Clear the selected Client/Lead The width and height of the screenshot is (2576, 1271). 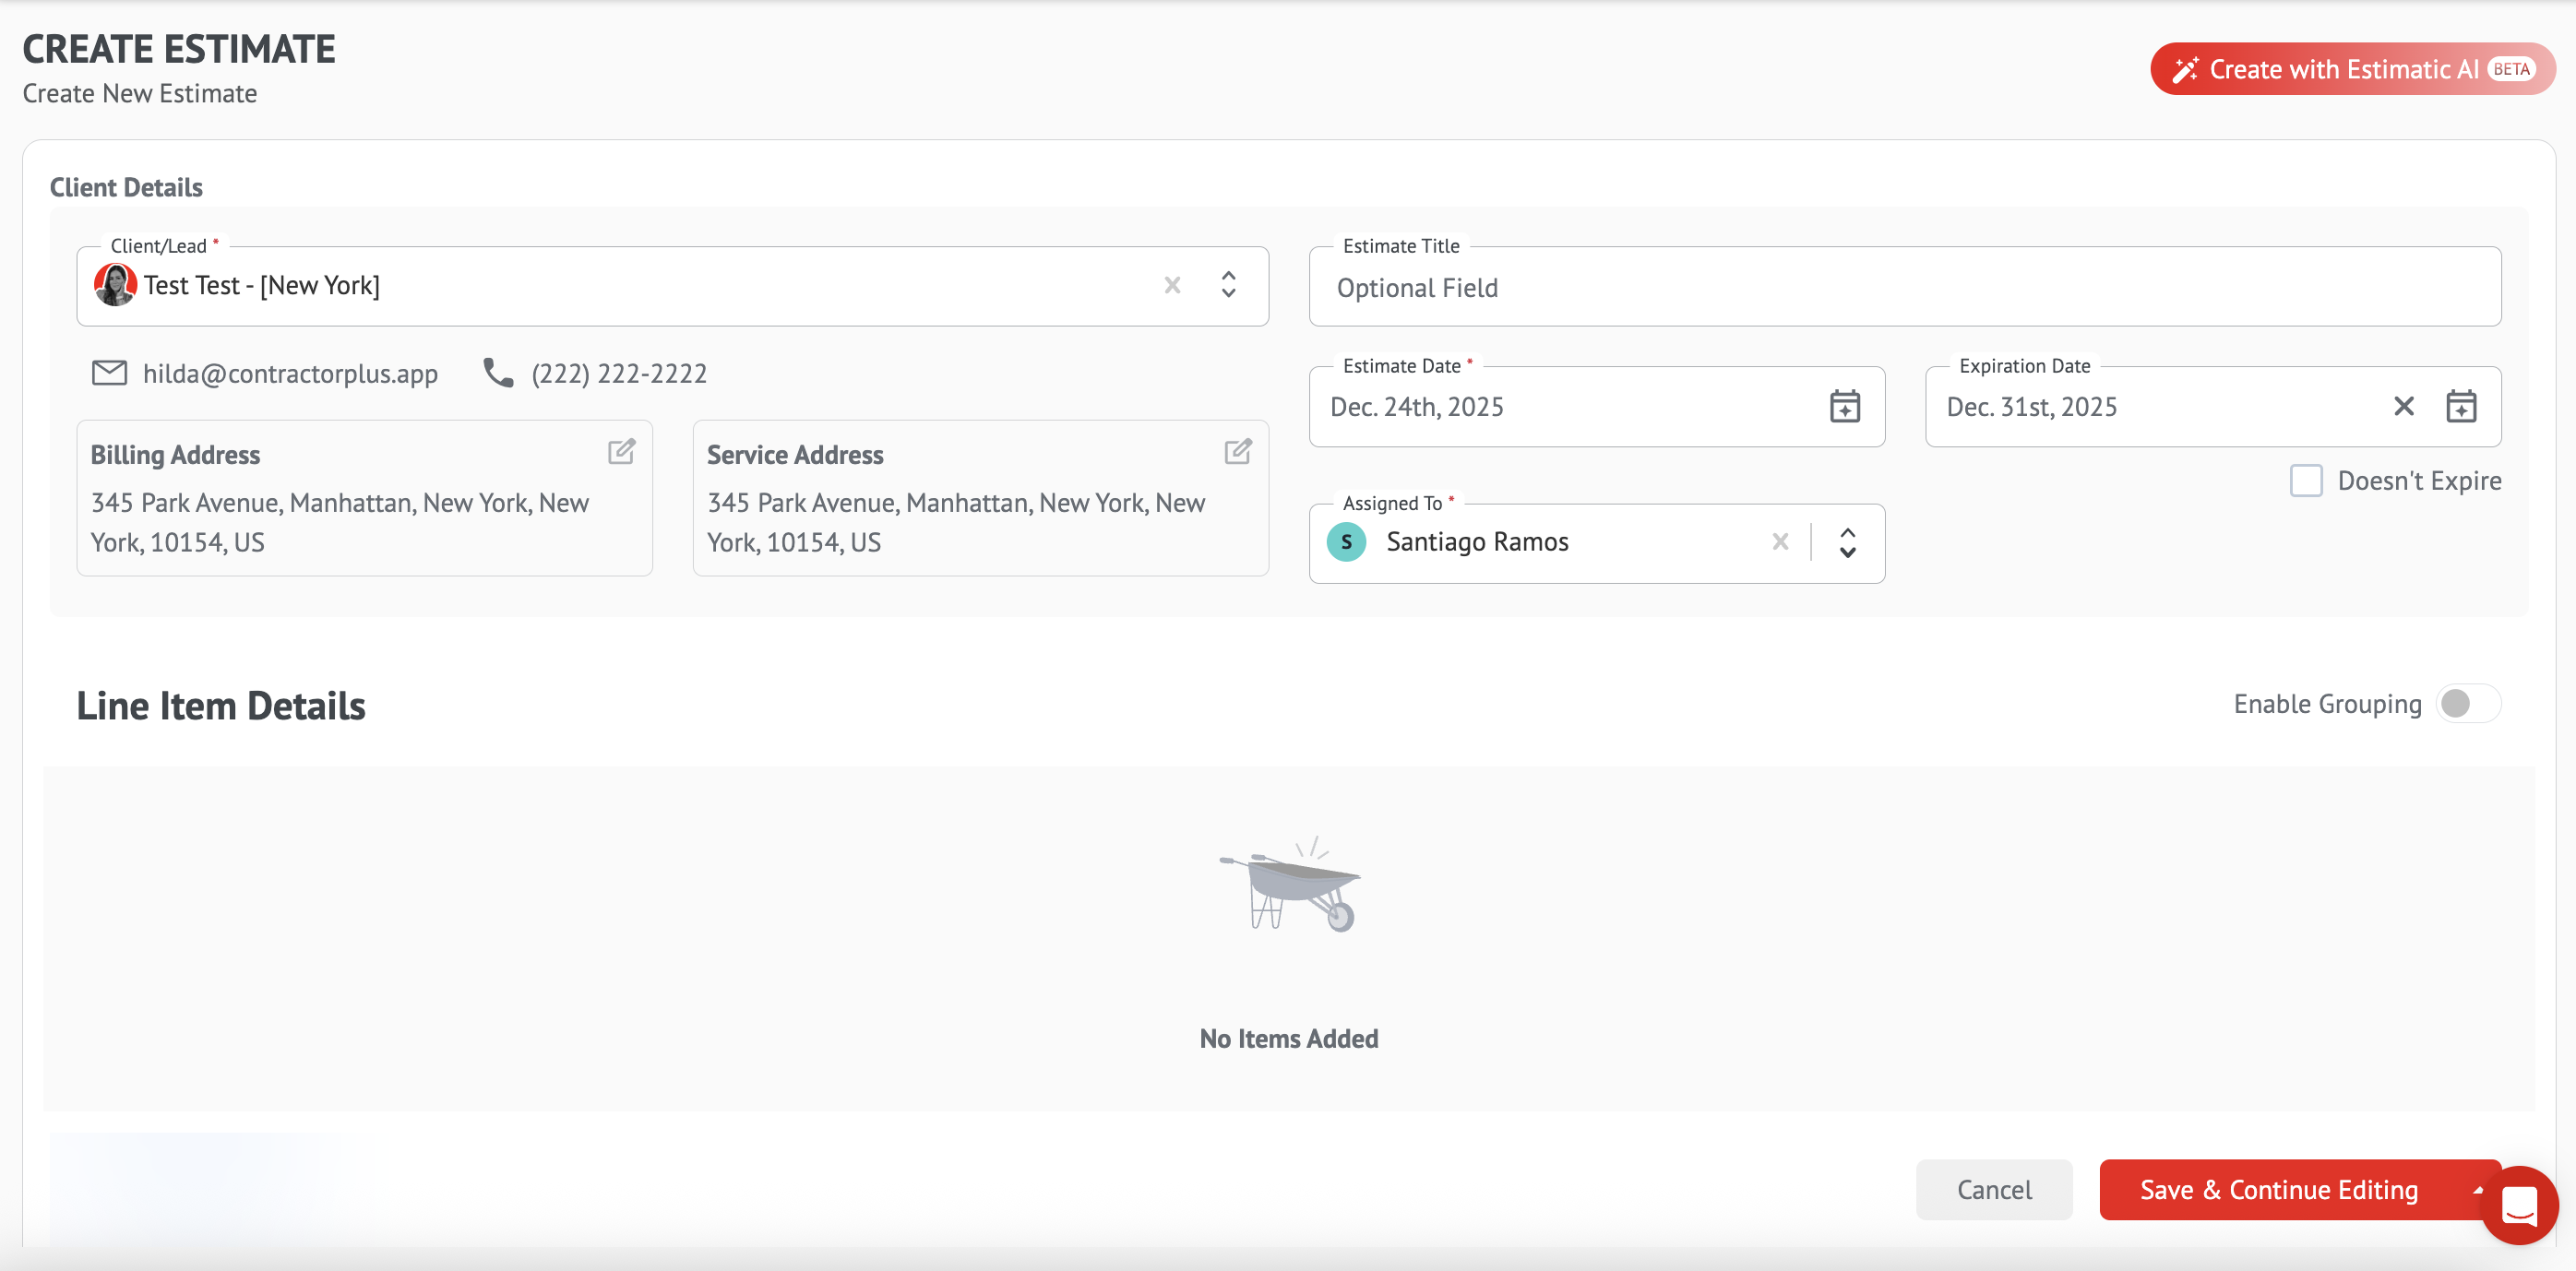(x=1172, y=286)
